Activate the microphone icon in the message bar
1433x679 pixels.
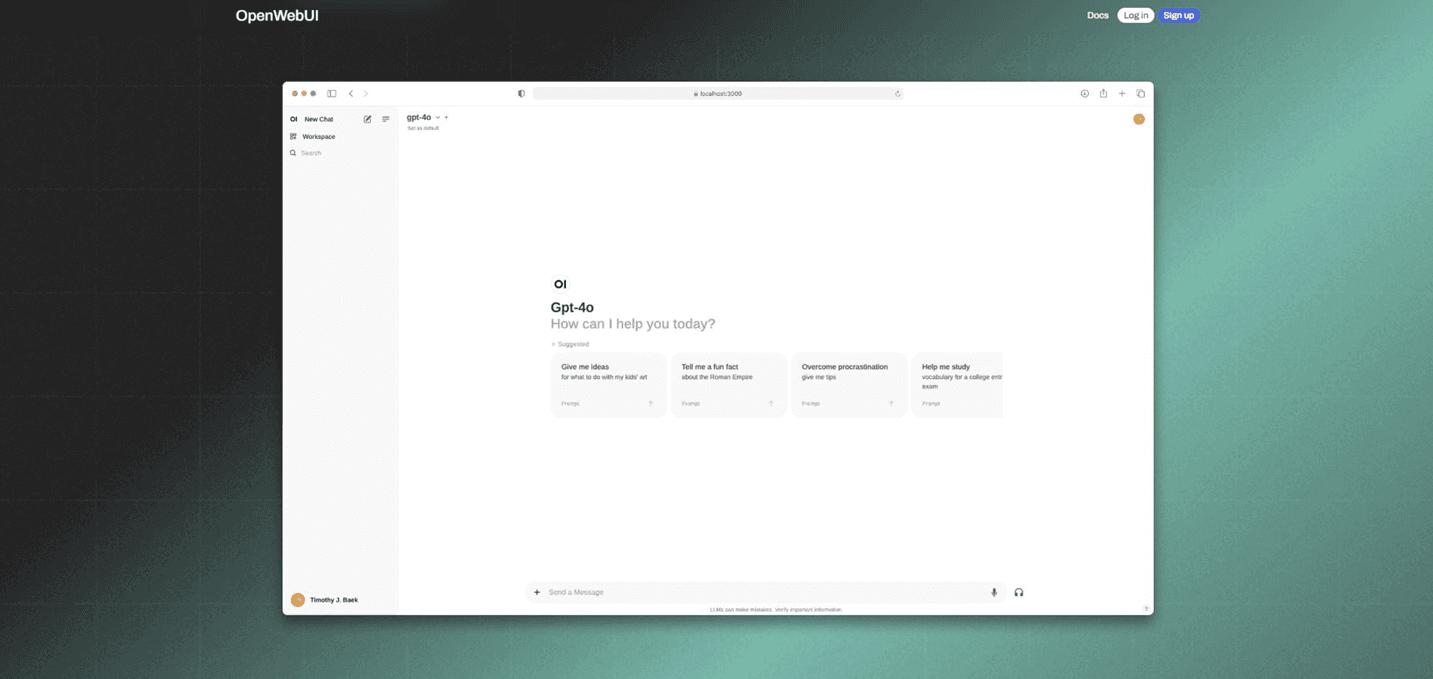pyautogui.click(x=994, y=592)
